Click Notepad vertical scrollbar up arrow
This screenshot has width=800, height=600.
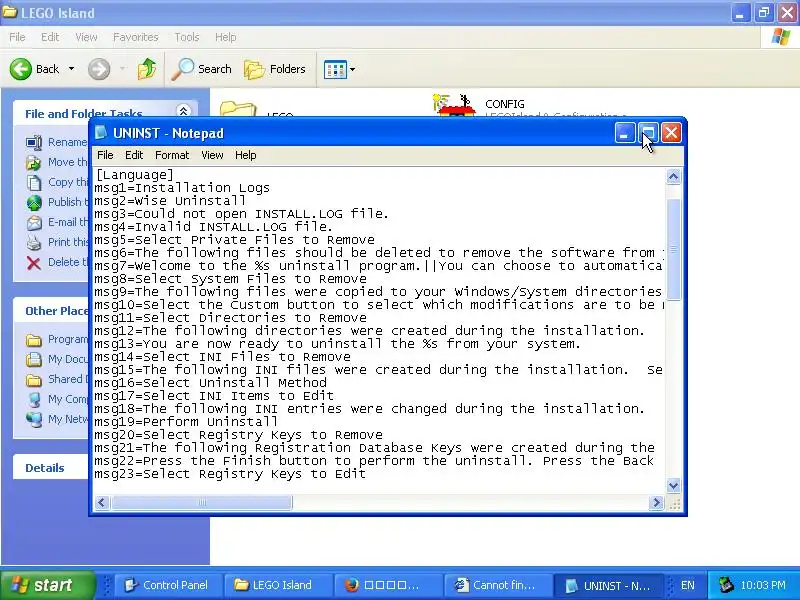pyautogui.click(x=673, y=177)
